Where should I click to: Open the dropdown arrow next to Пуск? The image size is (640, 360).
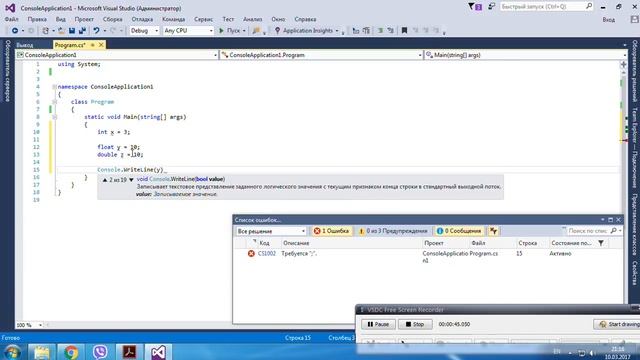[x=244, y=31]
